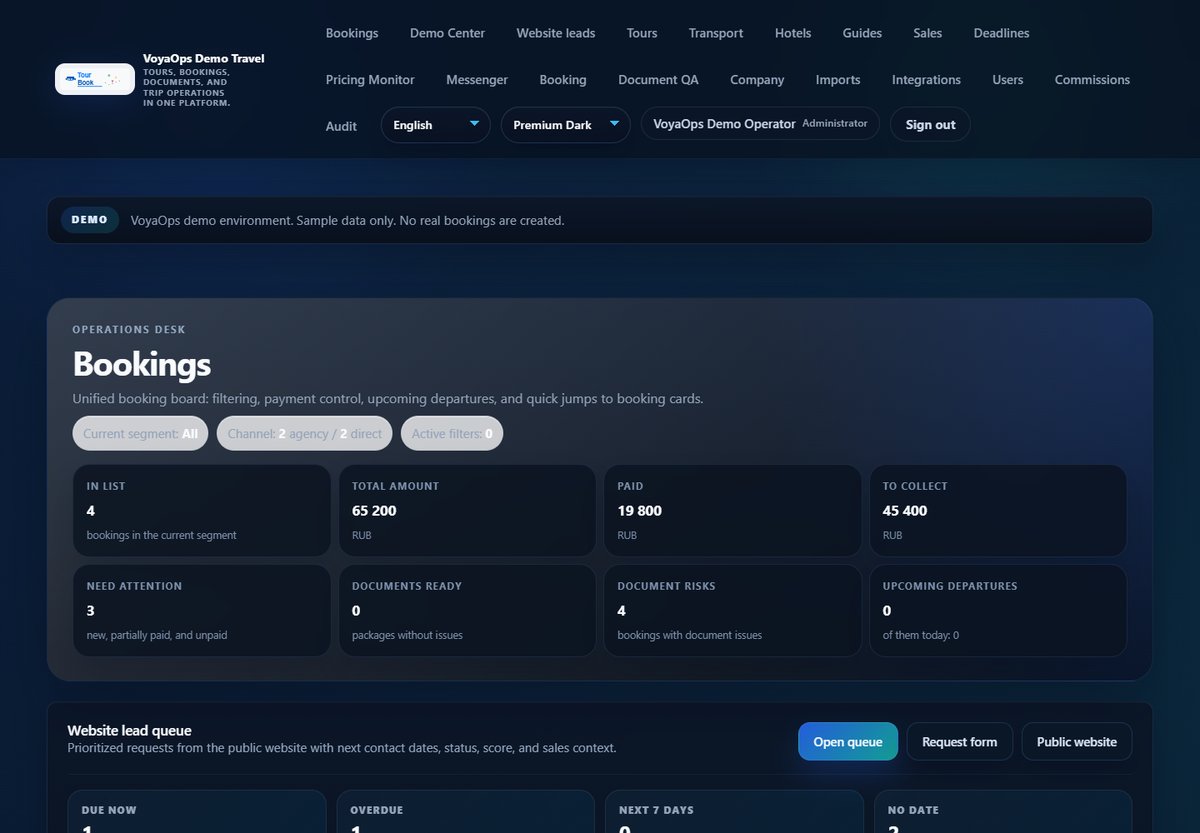Open Website leads page

point(556,33)
